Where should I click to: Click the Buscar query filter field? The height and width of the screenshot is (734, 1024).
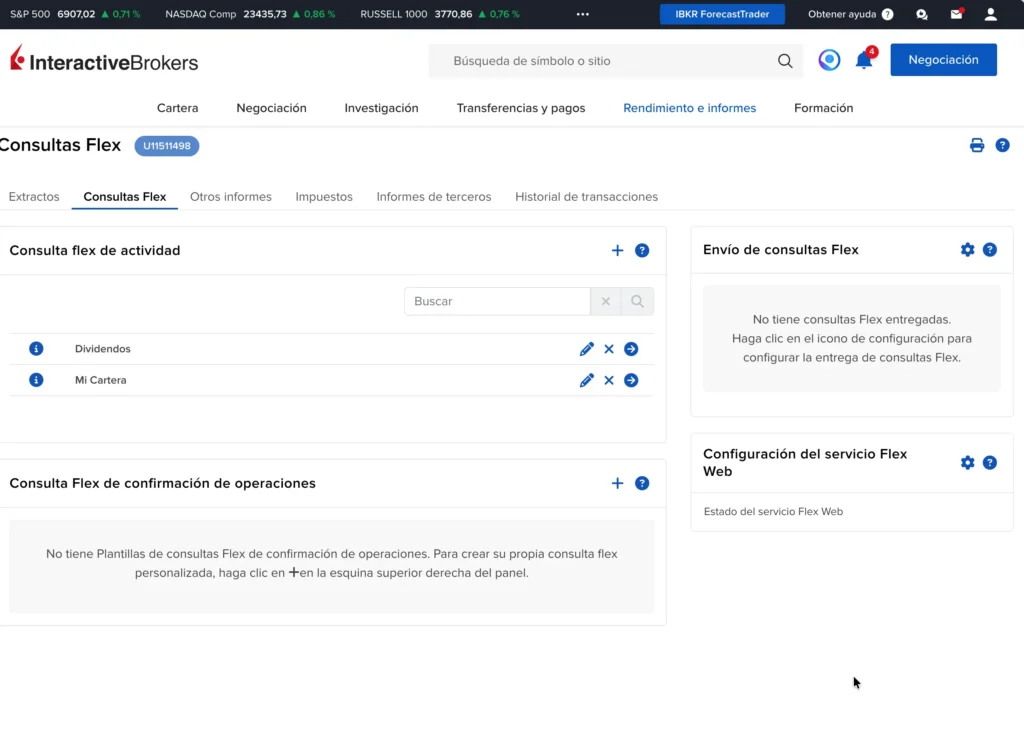point(497,301)
